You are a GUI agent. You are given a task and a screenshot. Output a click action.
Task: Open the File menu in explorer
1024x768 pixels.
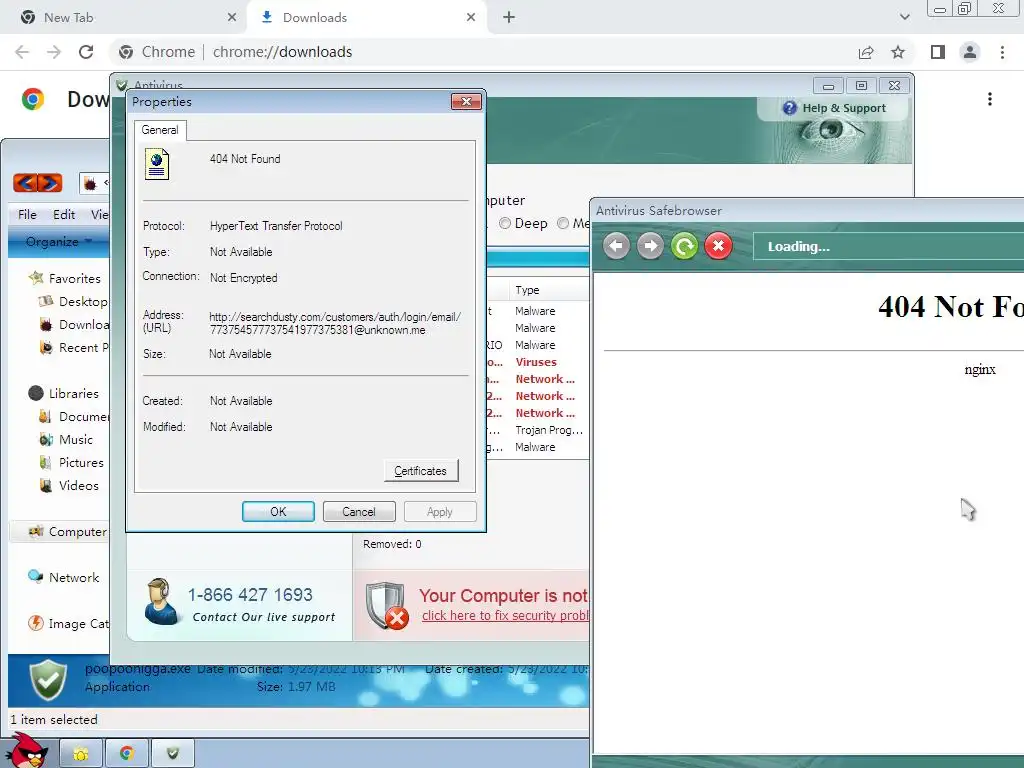tap(27, 215)
